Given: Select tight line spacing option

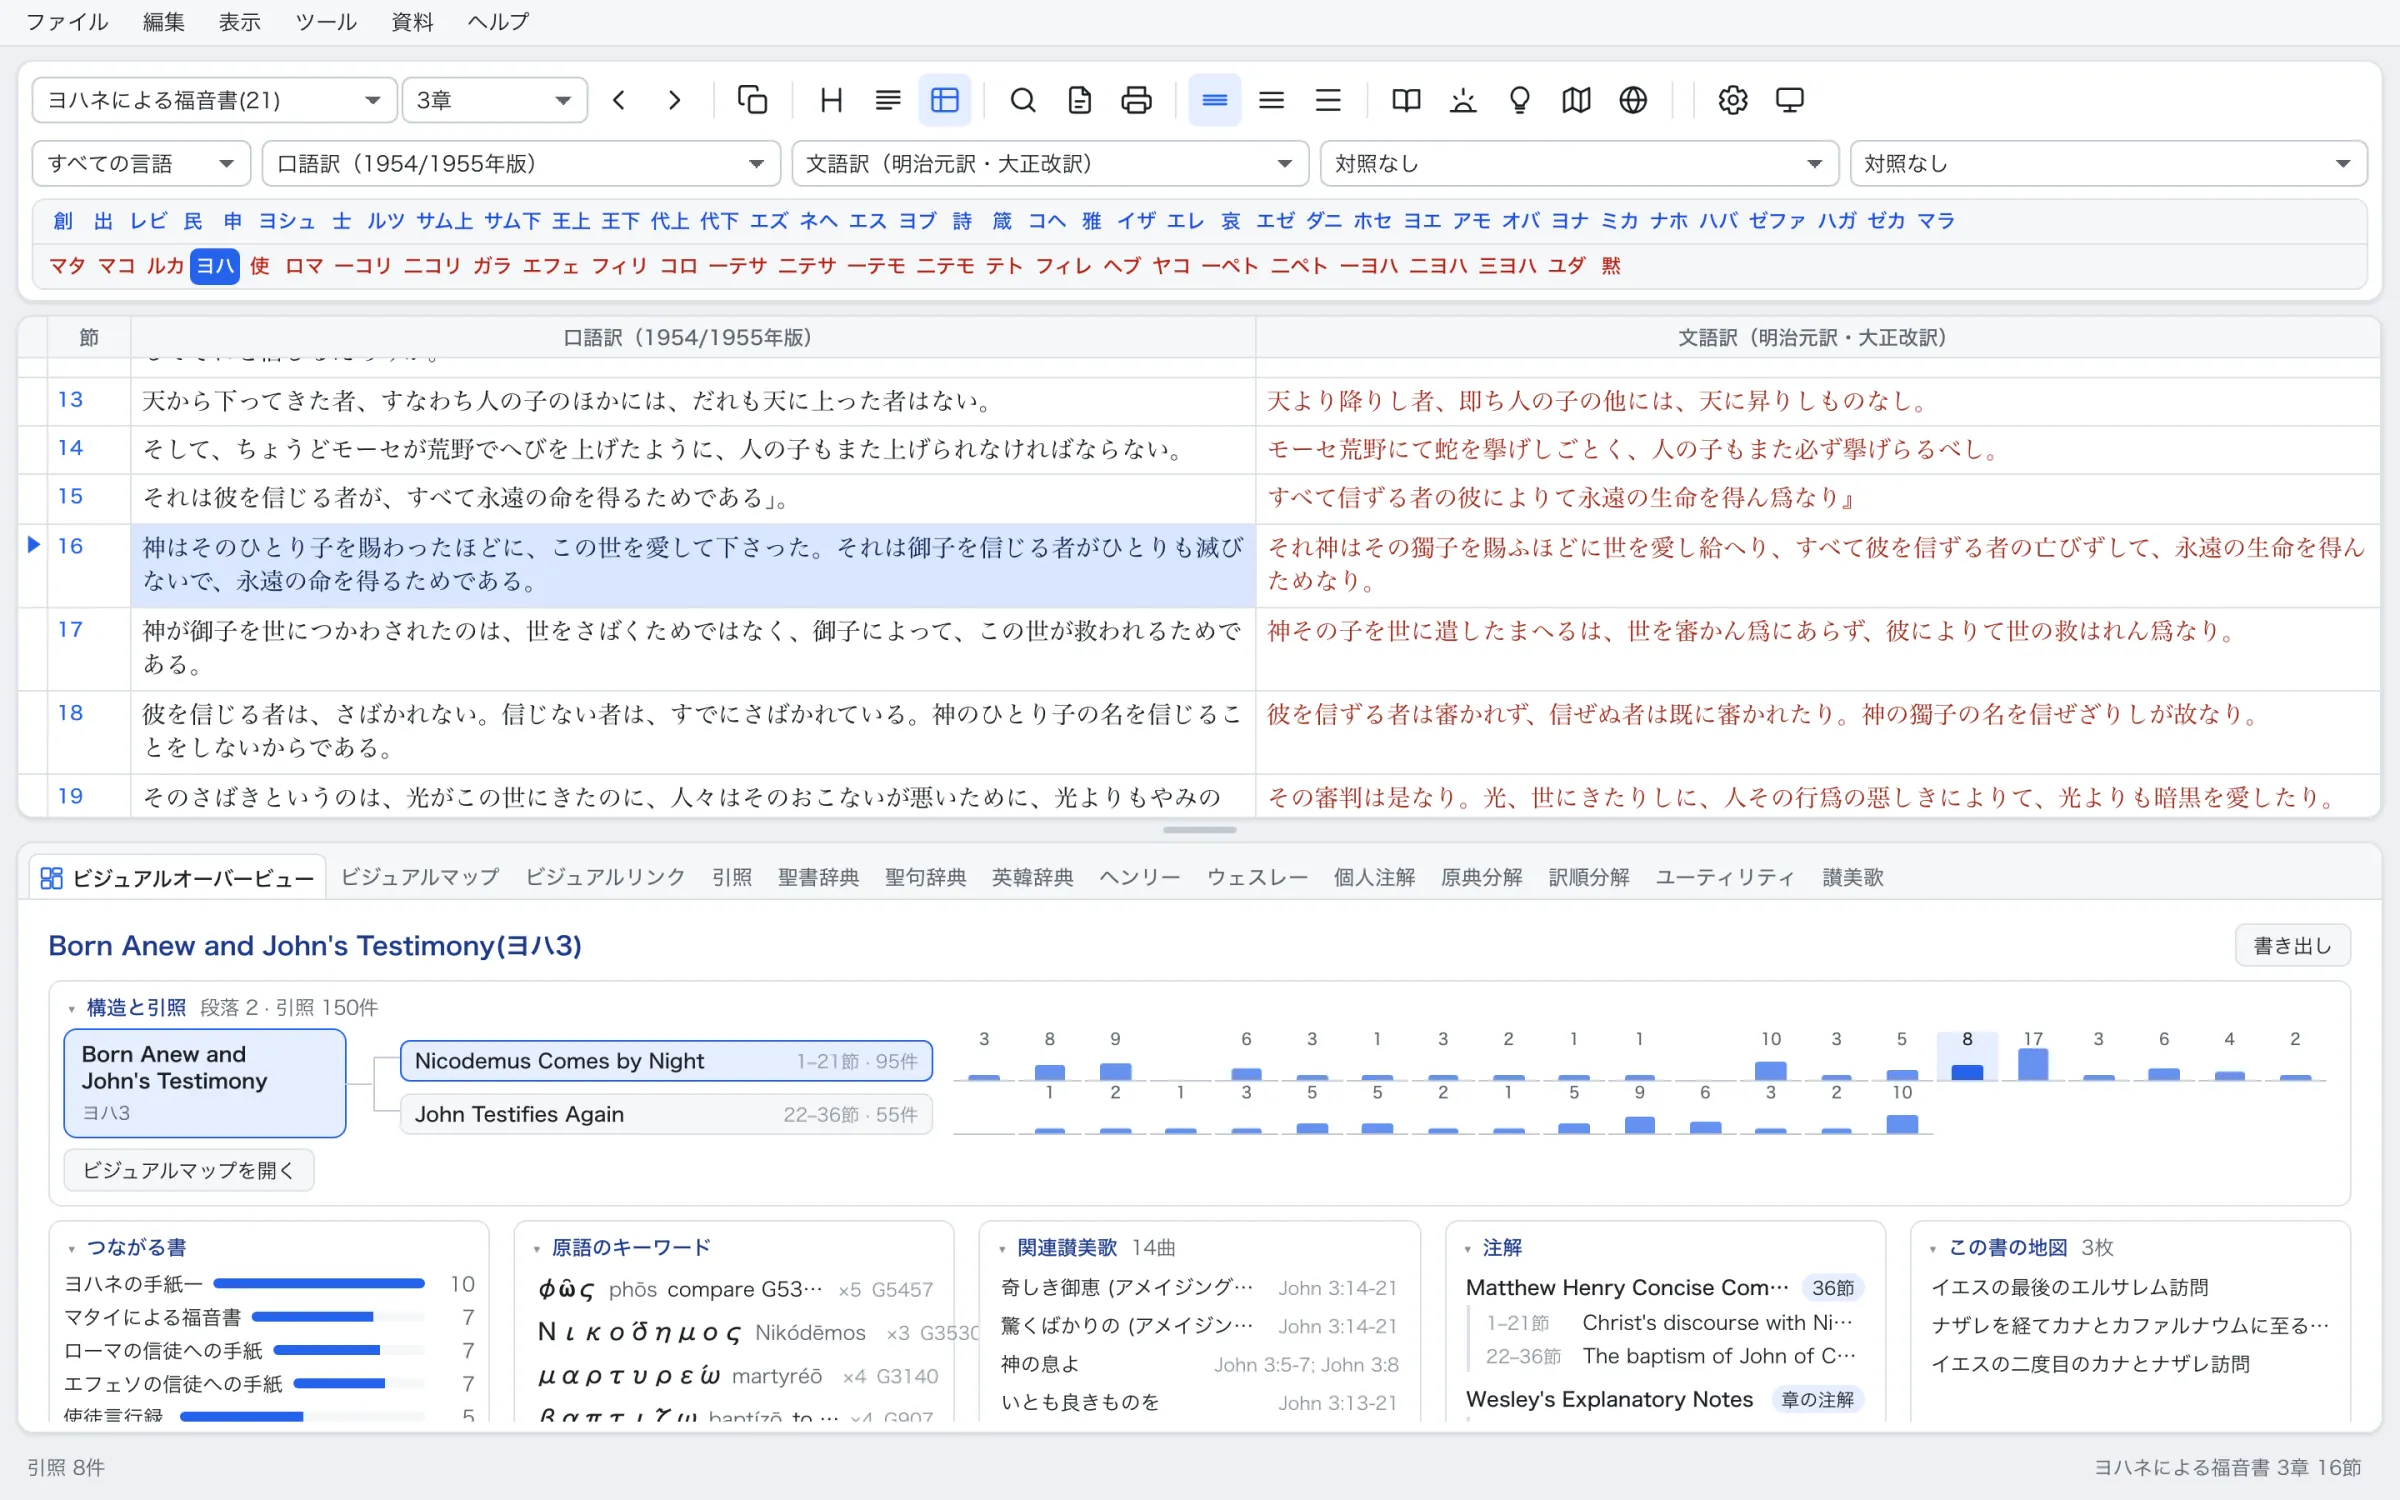Looking at the screenshot, I should [1214, 100].
